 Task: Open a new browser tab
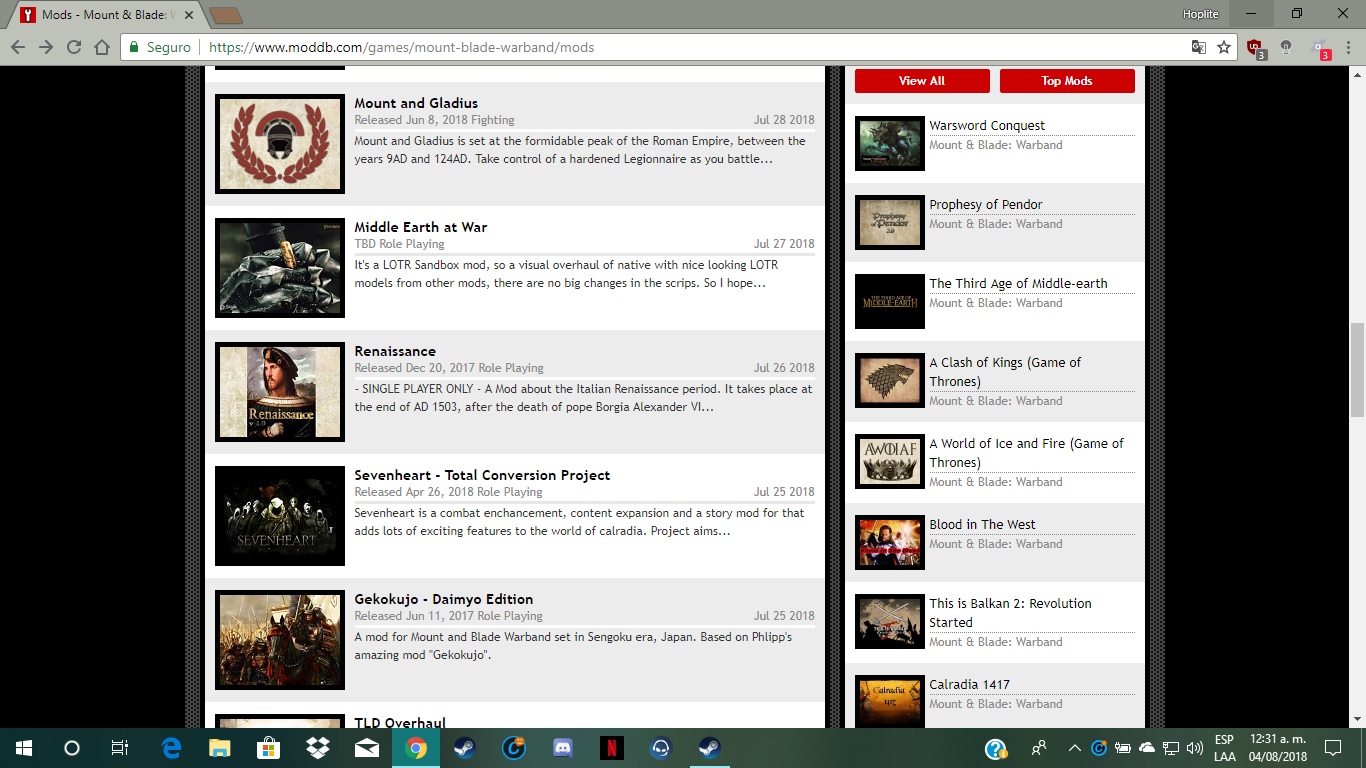pyautogui.click(x=226, y=15)
